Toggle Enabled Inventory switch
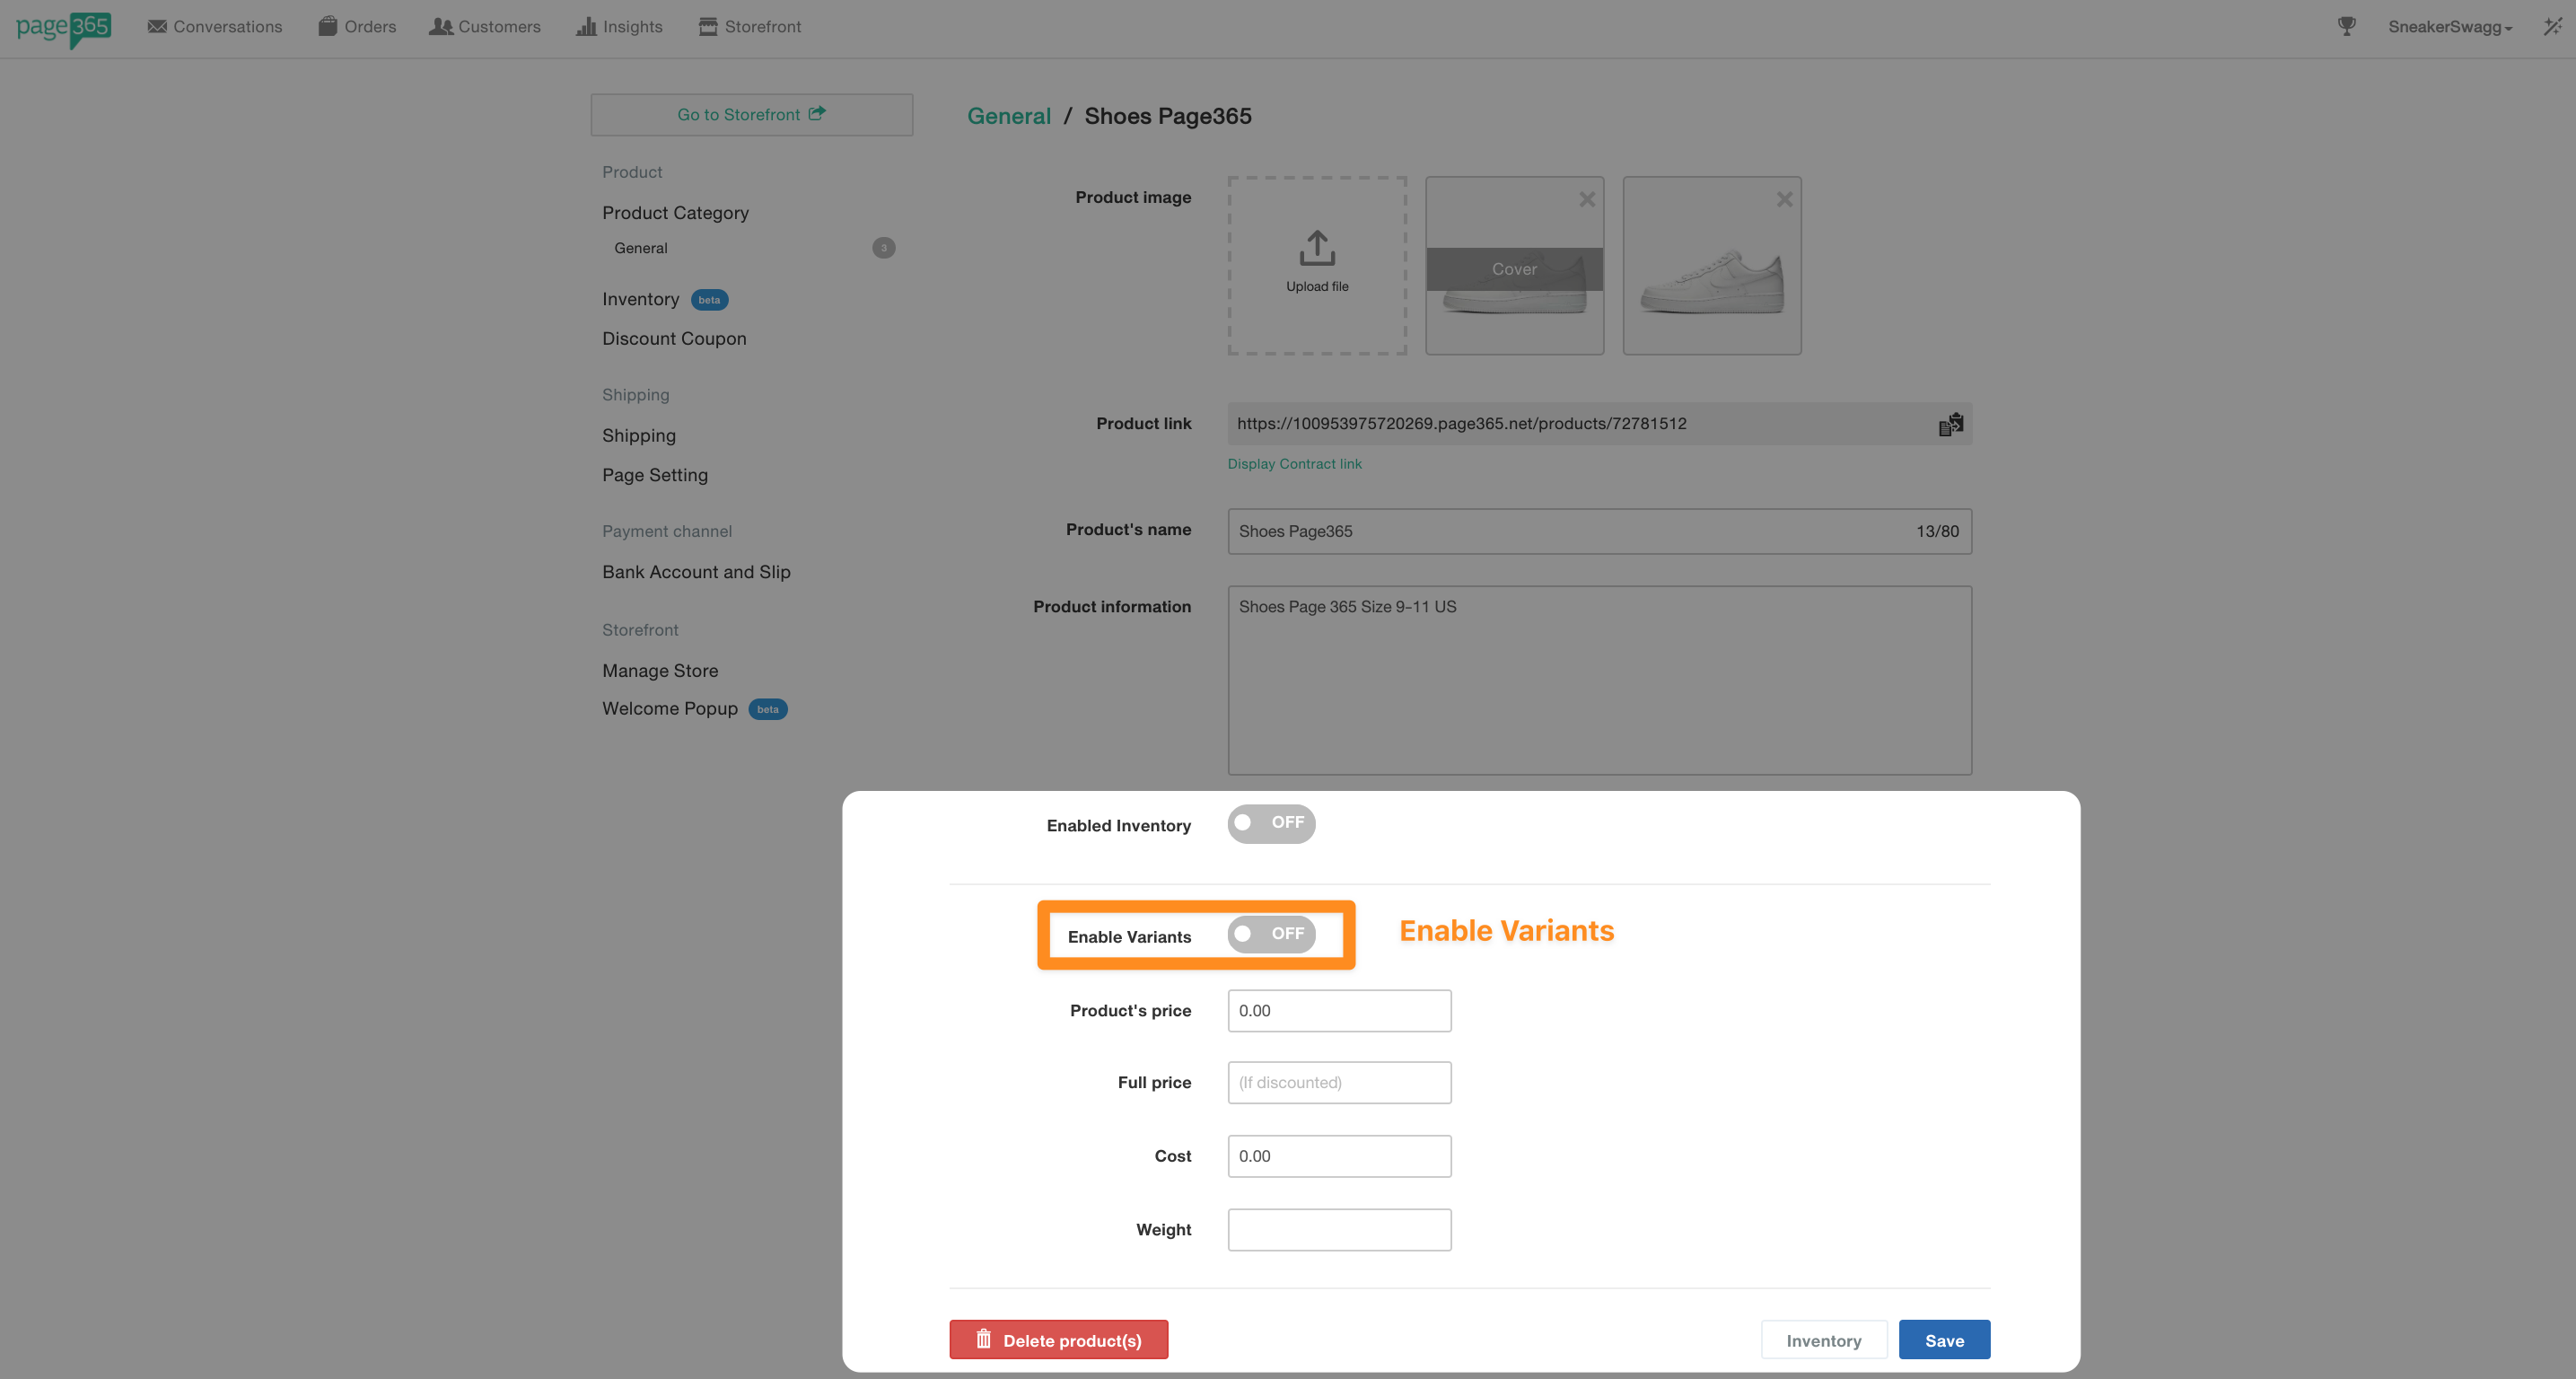The width and height of the screenshot is (2576, 1379). point(1270,823)
